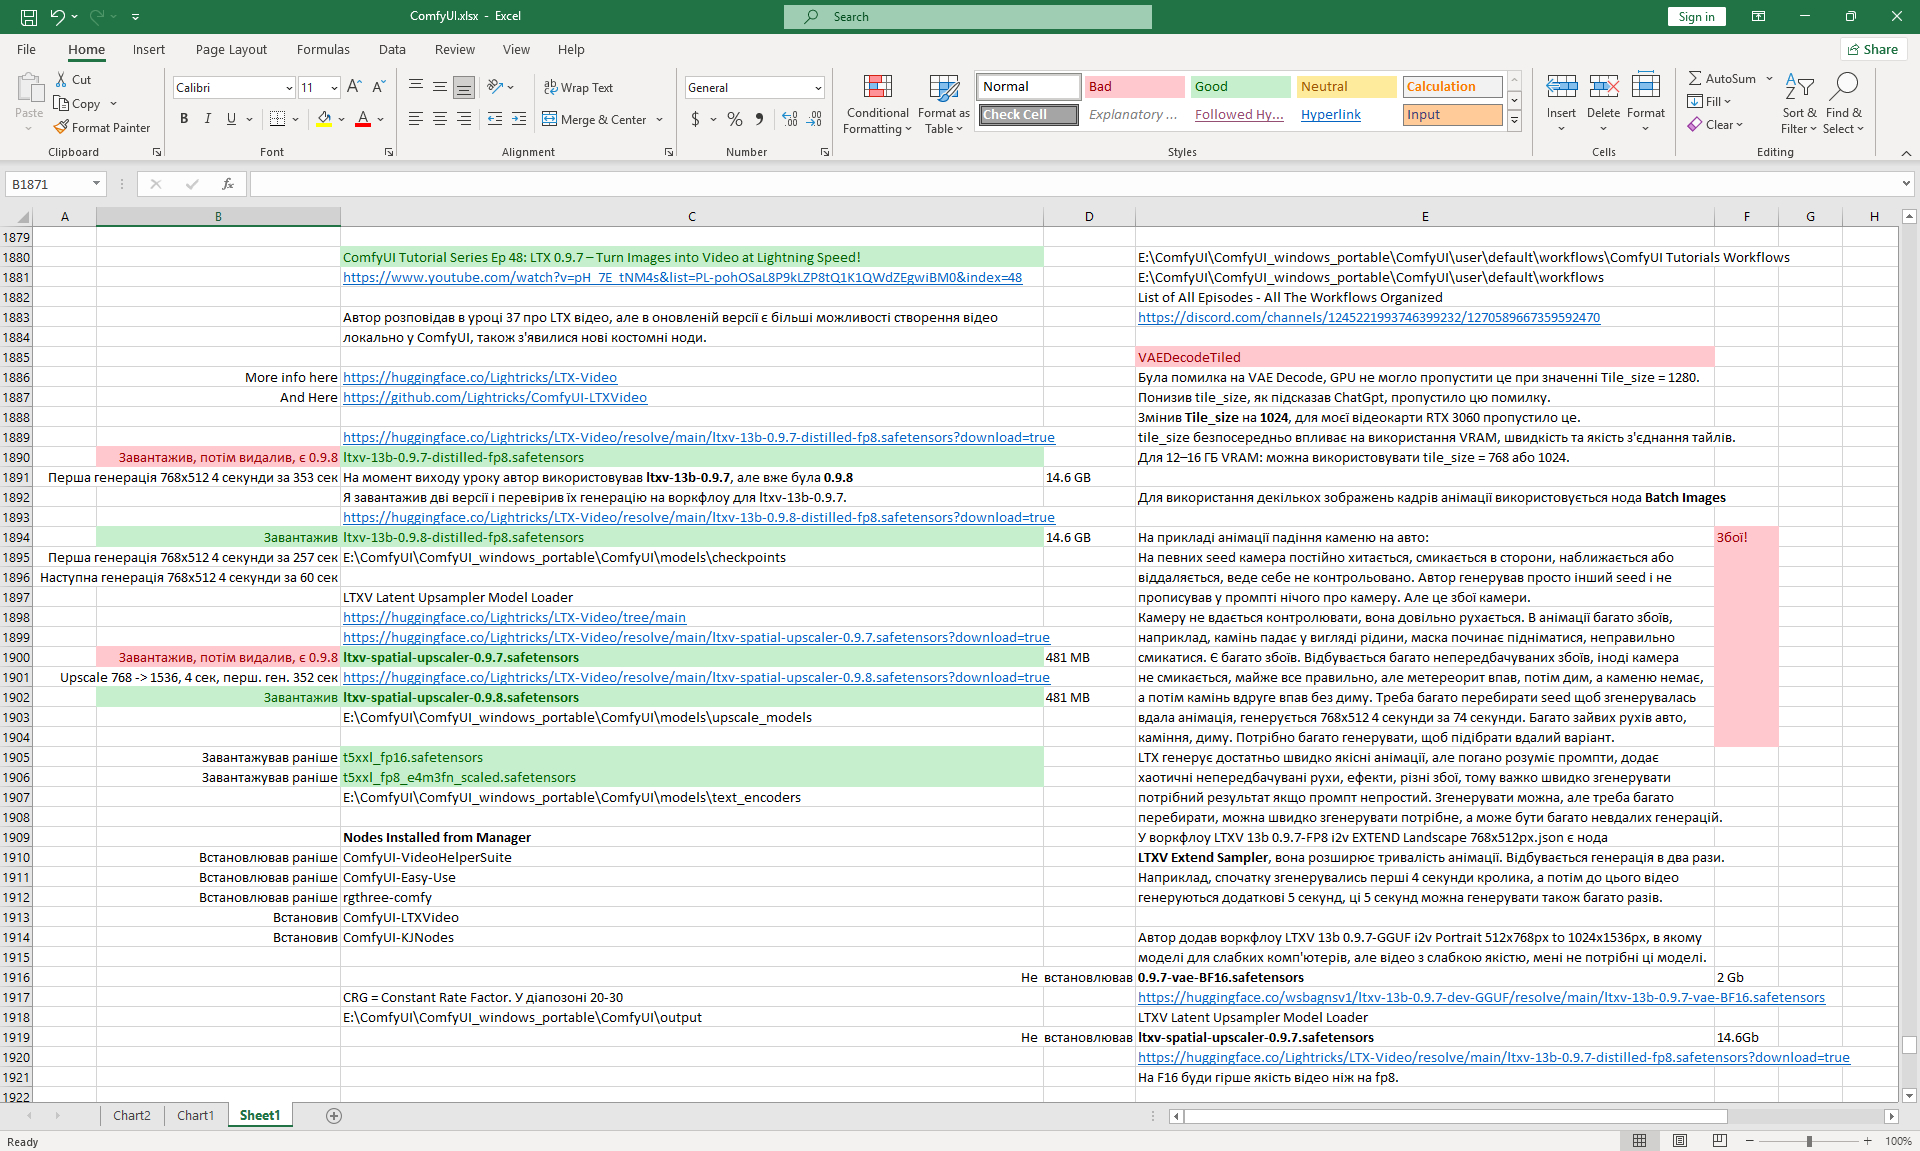Click the Insert Function fx icon
Viewport: 1920px width, 1151px height.
tap(228, 184)
